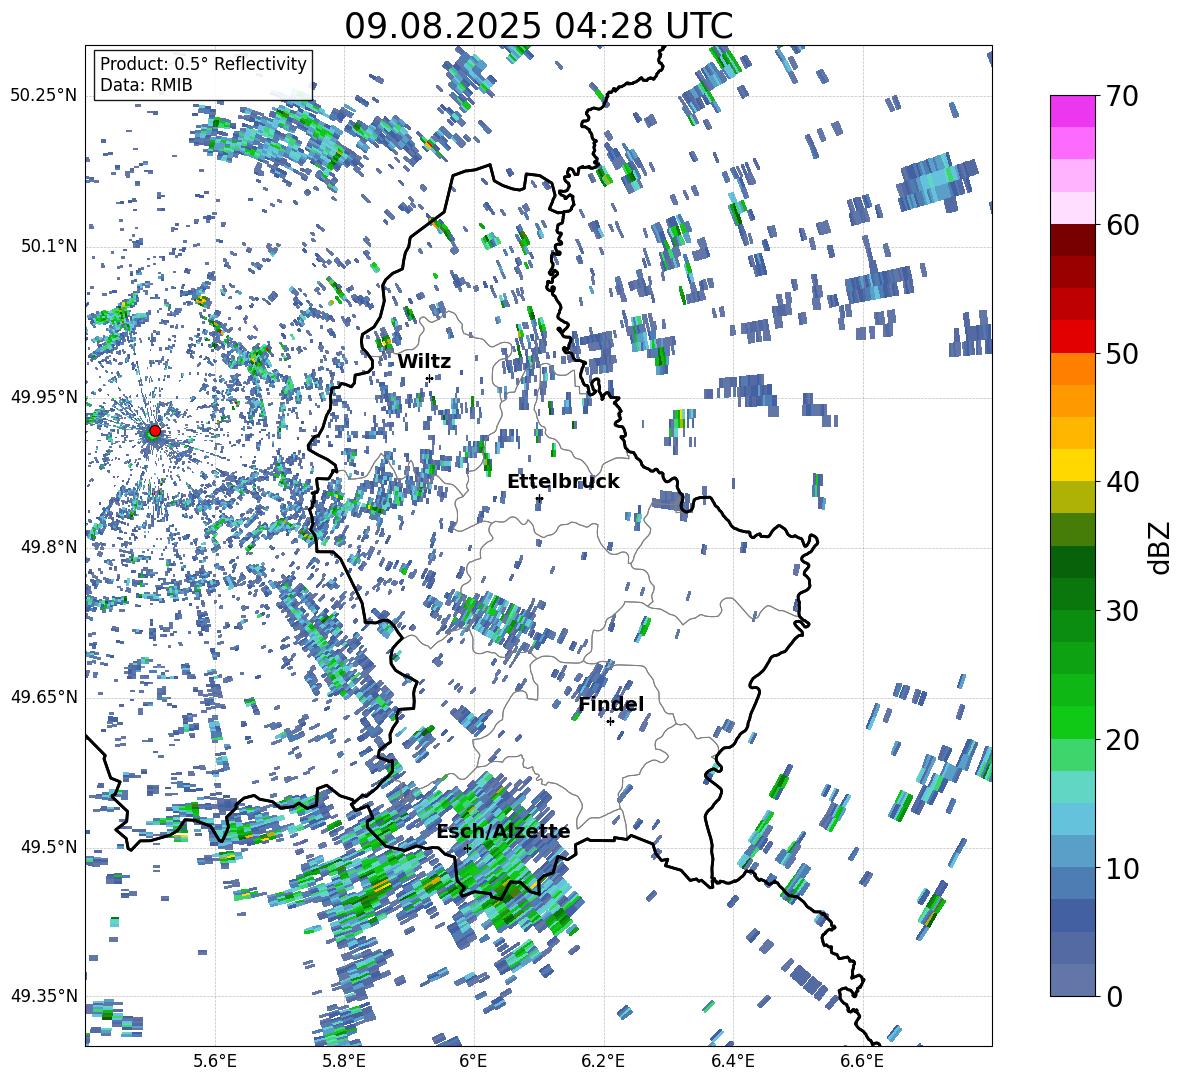
Task: Click the magenta top colorbar segment
Action: [x=1072, y=111]
